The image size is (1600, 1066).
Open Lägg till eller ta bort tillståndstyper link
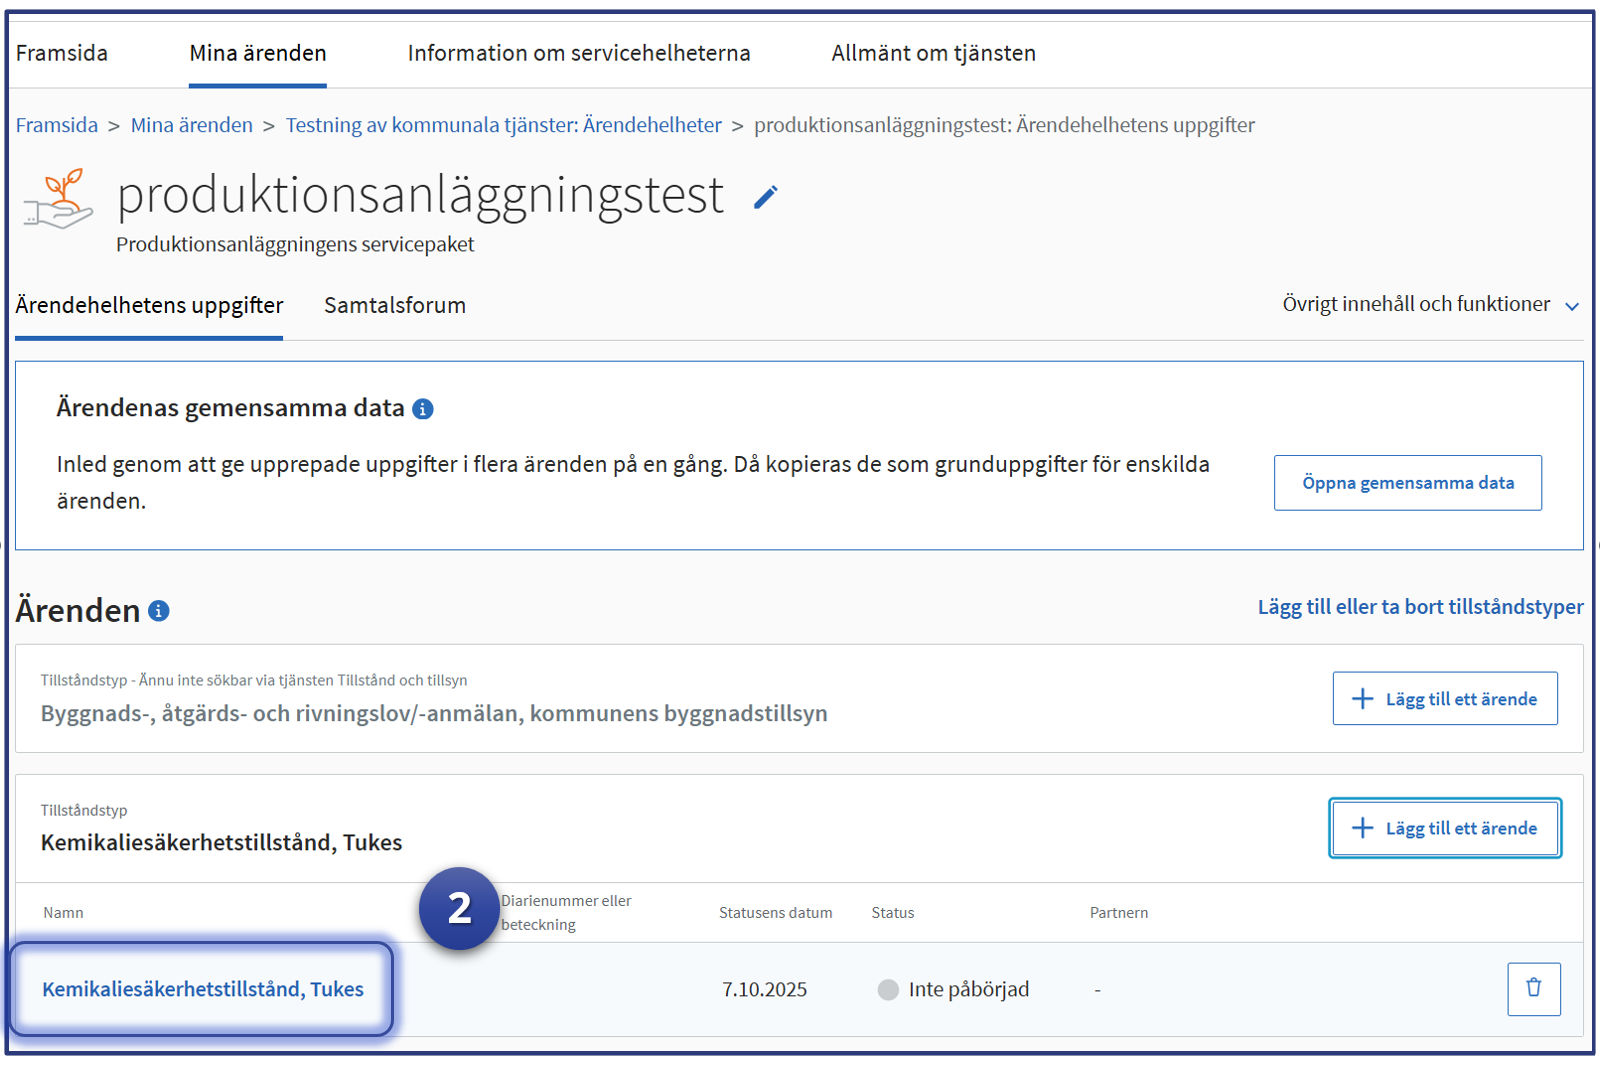pos(1420,607)
